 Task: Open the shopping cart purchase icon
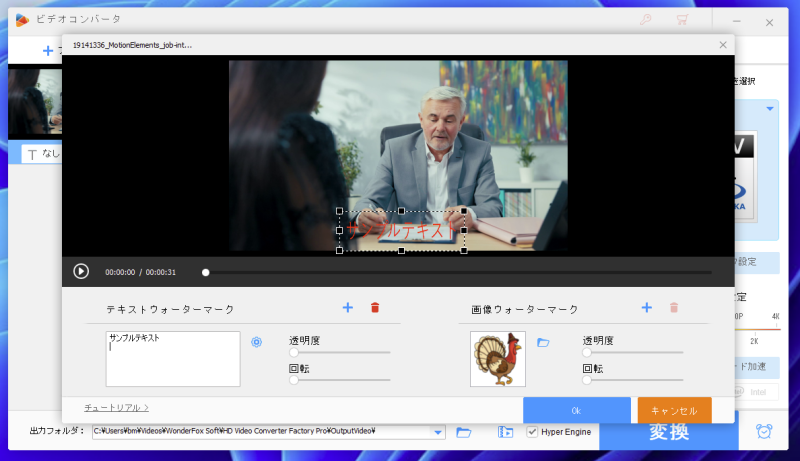(x=682, y=20)
